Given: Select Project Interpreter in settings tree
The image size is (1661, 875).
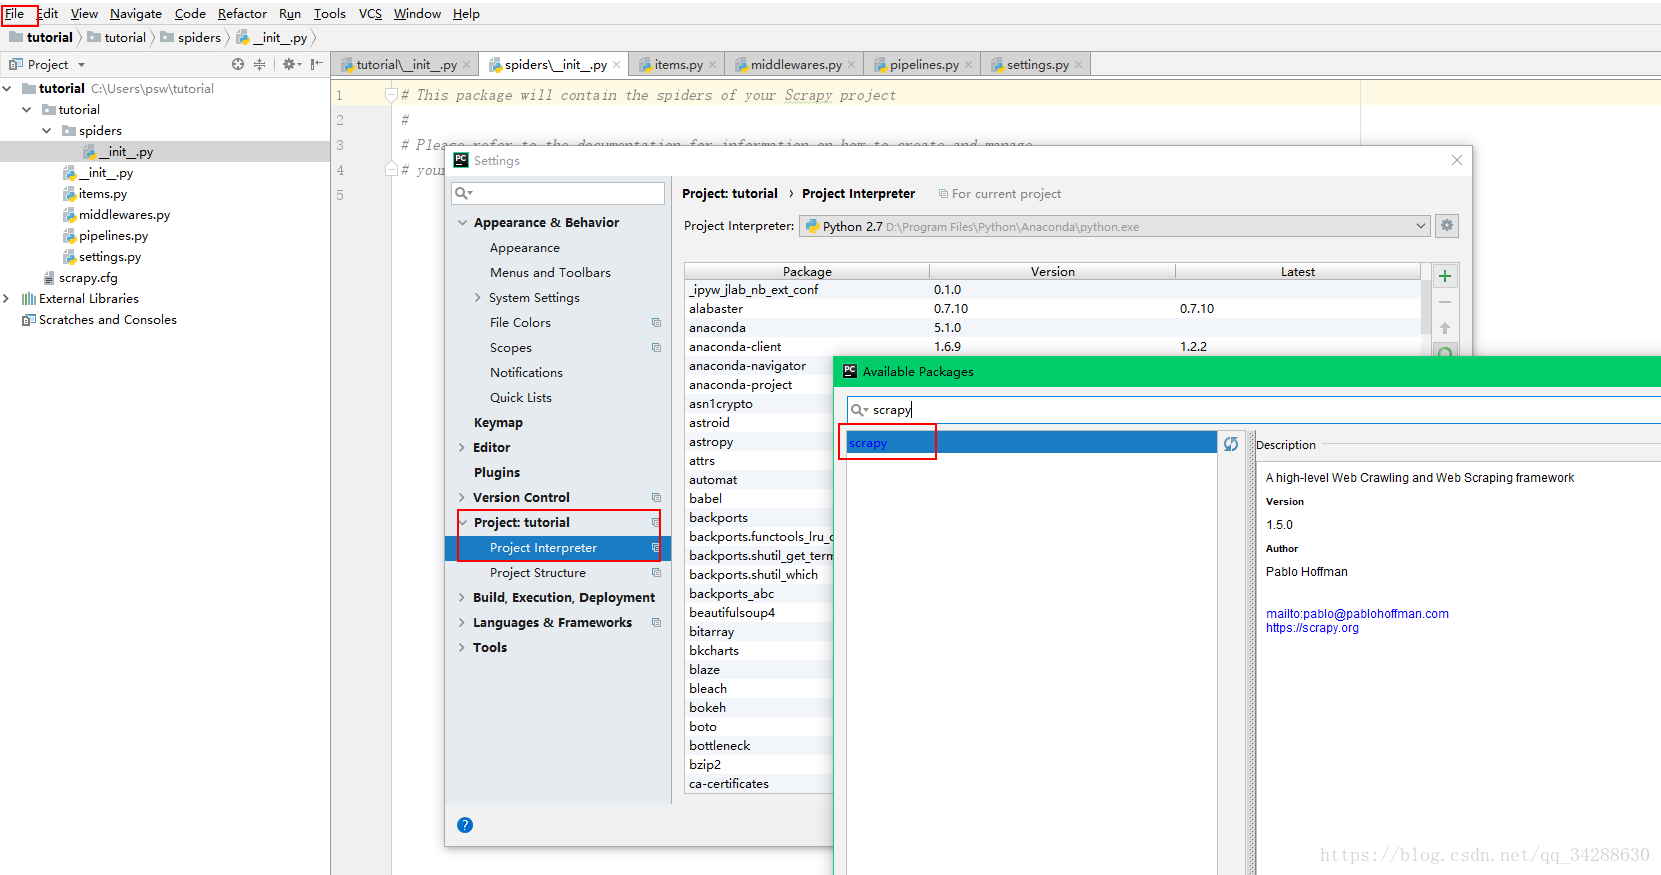Looking at the screenshot, I should coord(558,548).
